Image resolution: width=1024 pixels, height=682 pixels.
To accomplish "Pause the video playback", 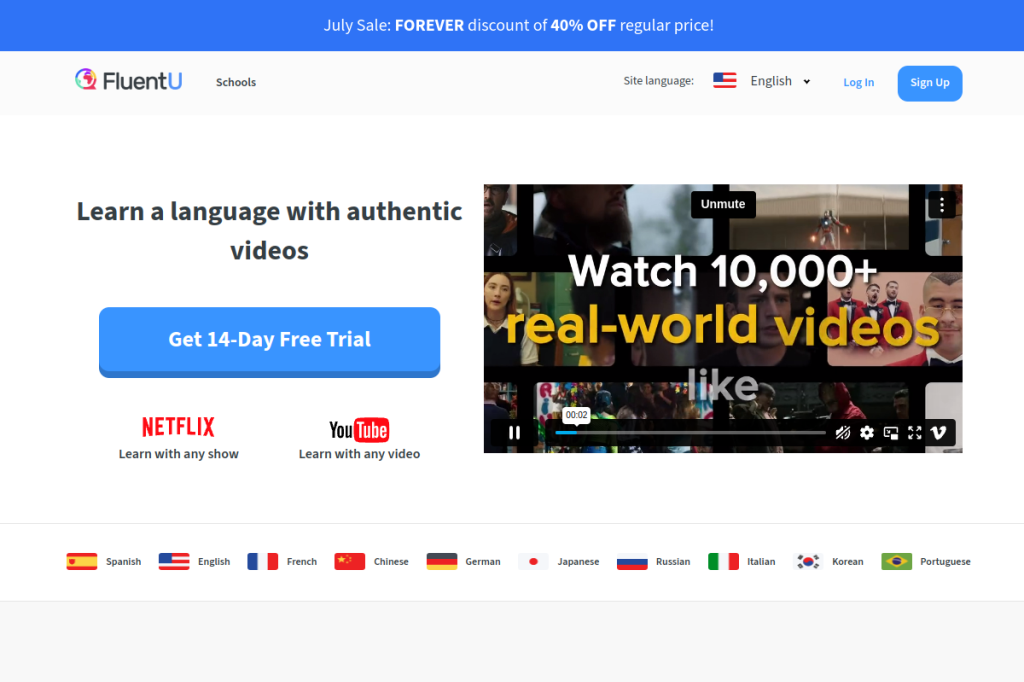I will (515, 432).
